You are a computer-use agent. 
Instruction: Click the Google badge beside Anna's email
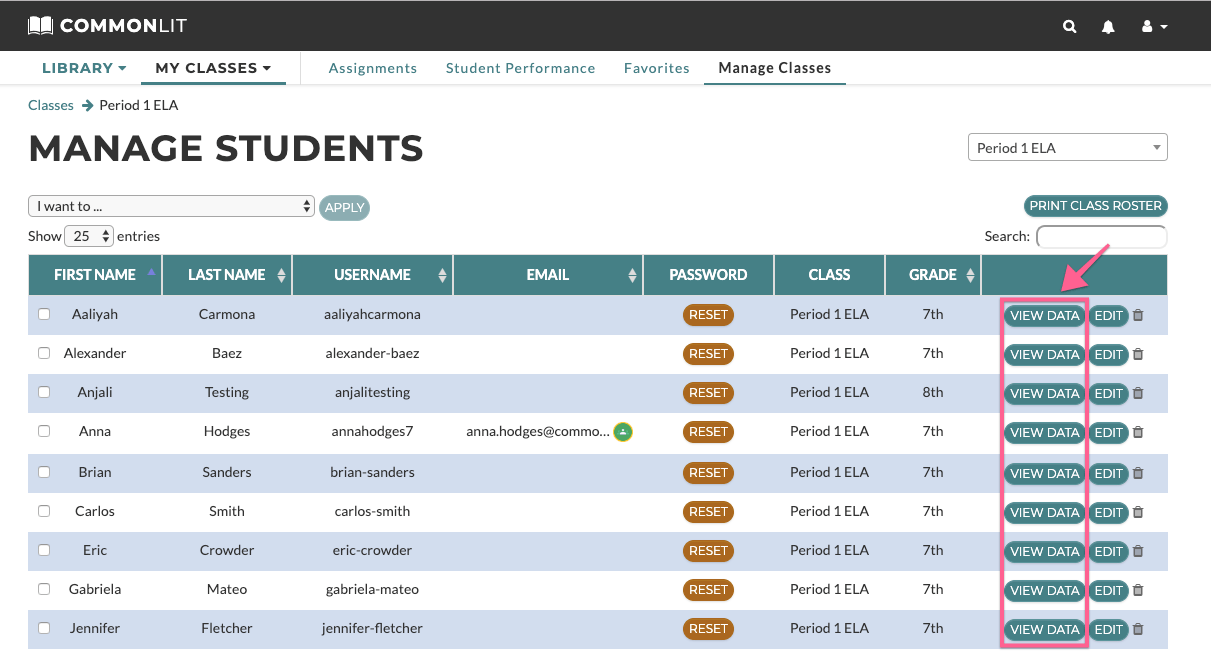(x=623, y=432)
